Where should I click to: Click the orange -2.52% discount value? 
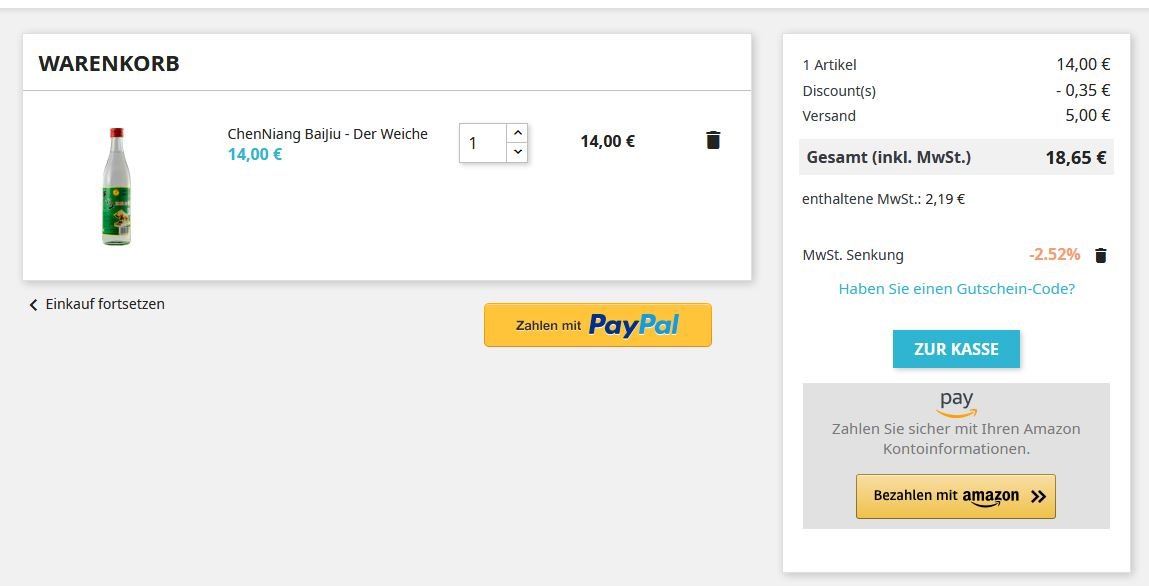[1054, 255]
